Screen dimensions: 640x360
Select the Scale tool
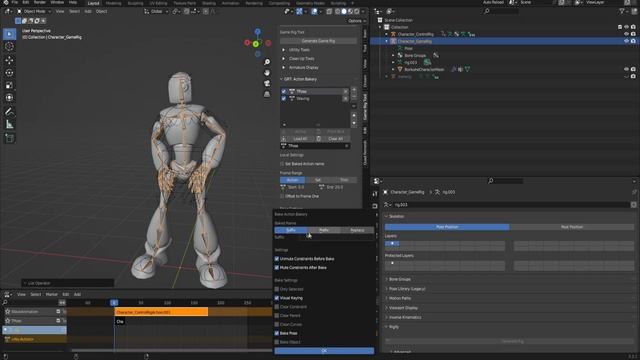[9, 85]
